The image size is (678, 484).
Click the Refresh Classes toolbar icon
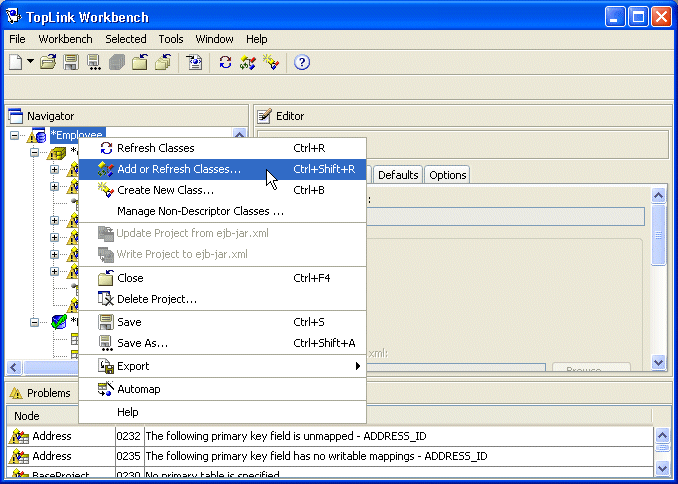(225, 62)
